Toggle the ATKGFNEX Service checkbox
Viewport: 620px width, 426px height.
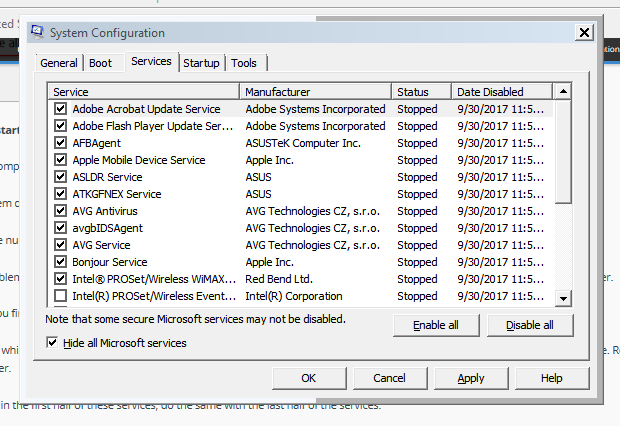click(x=60, y=194)
